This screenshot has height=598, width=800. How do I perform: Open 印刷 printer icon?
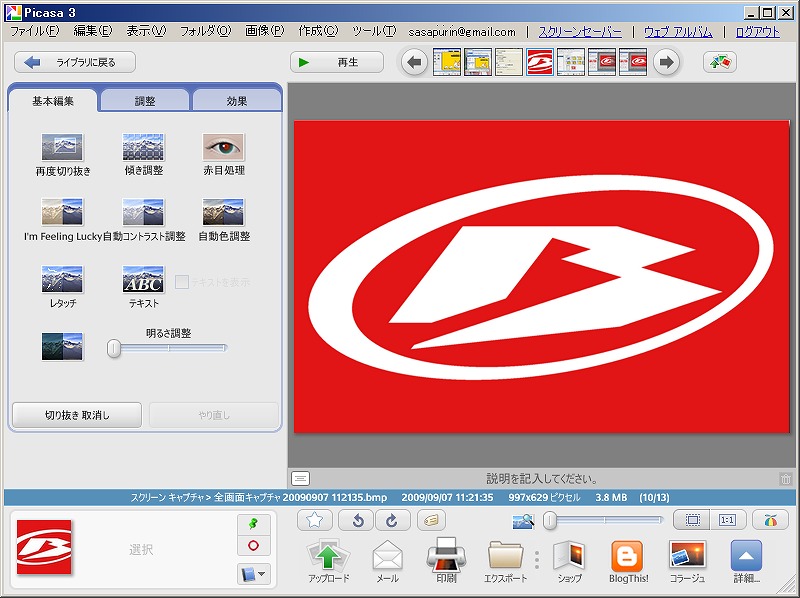pos(446,560)
